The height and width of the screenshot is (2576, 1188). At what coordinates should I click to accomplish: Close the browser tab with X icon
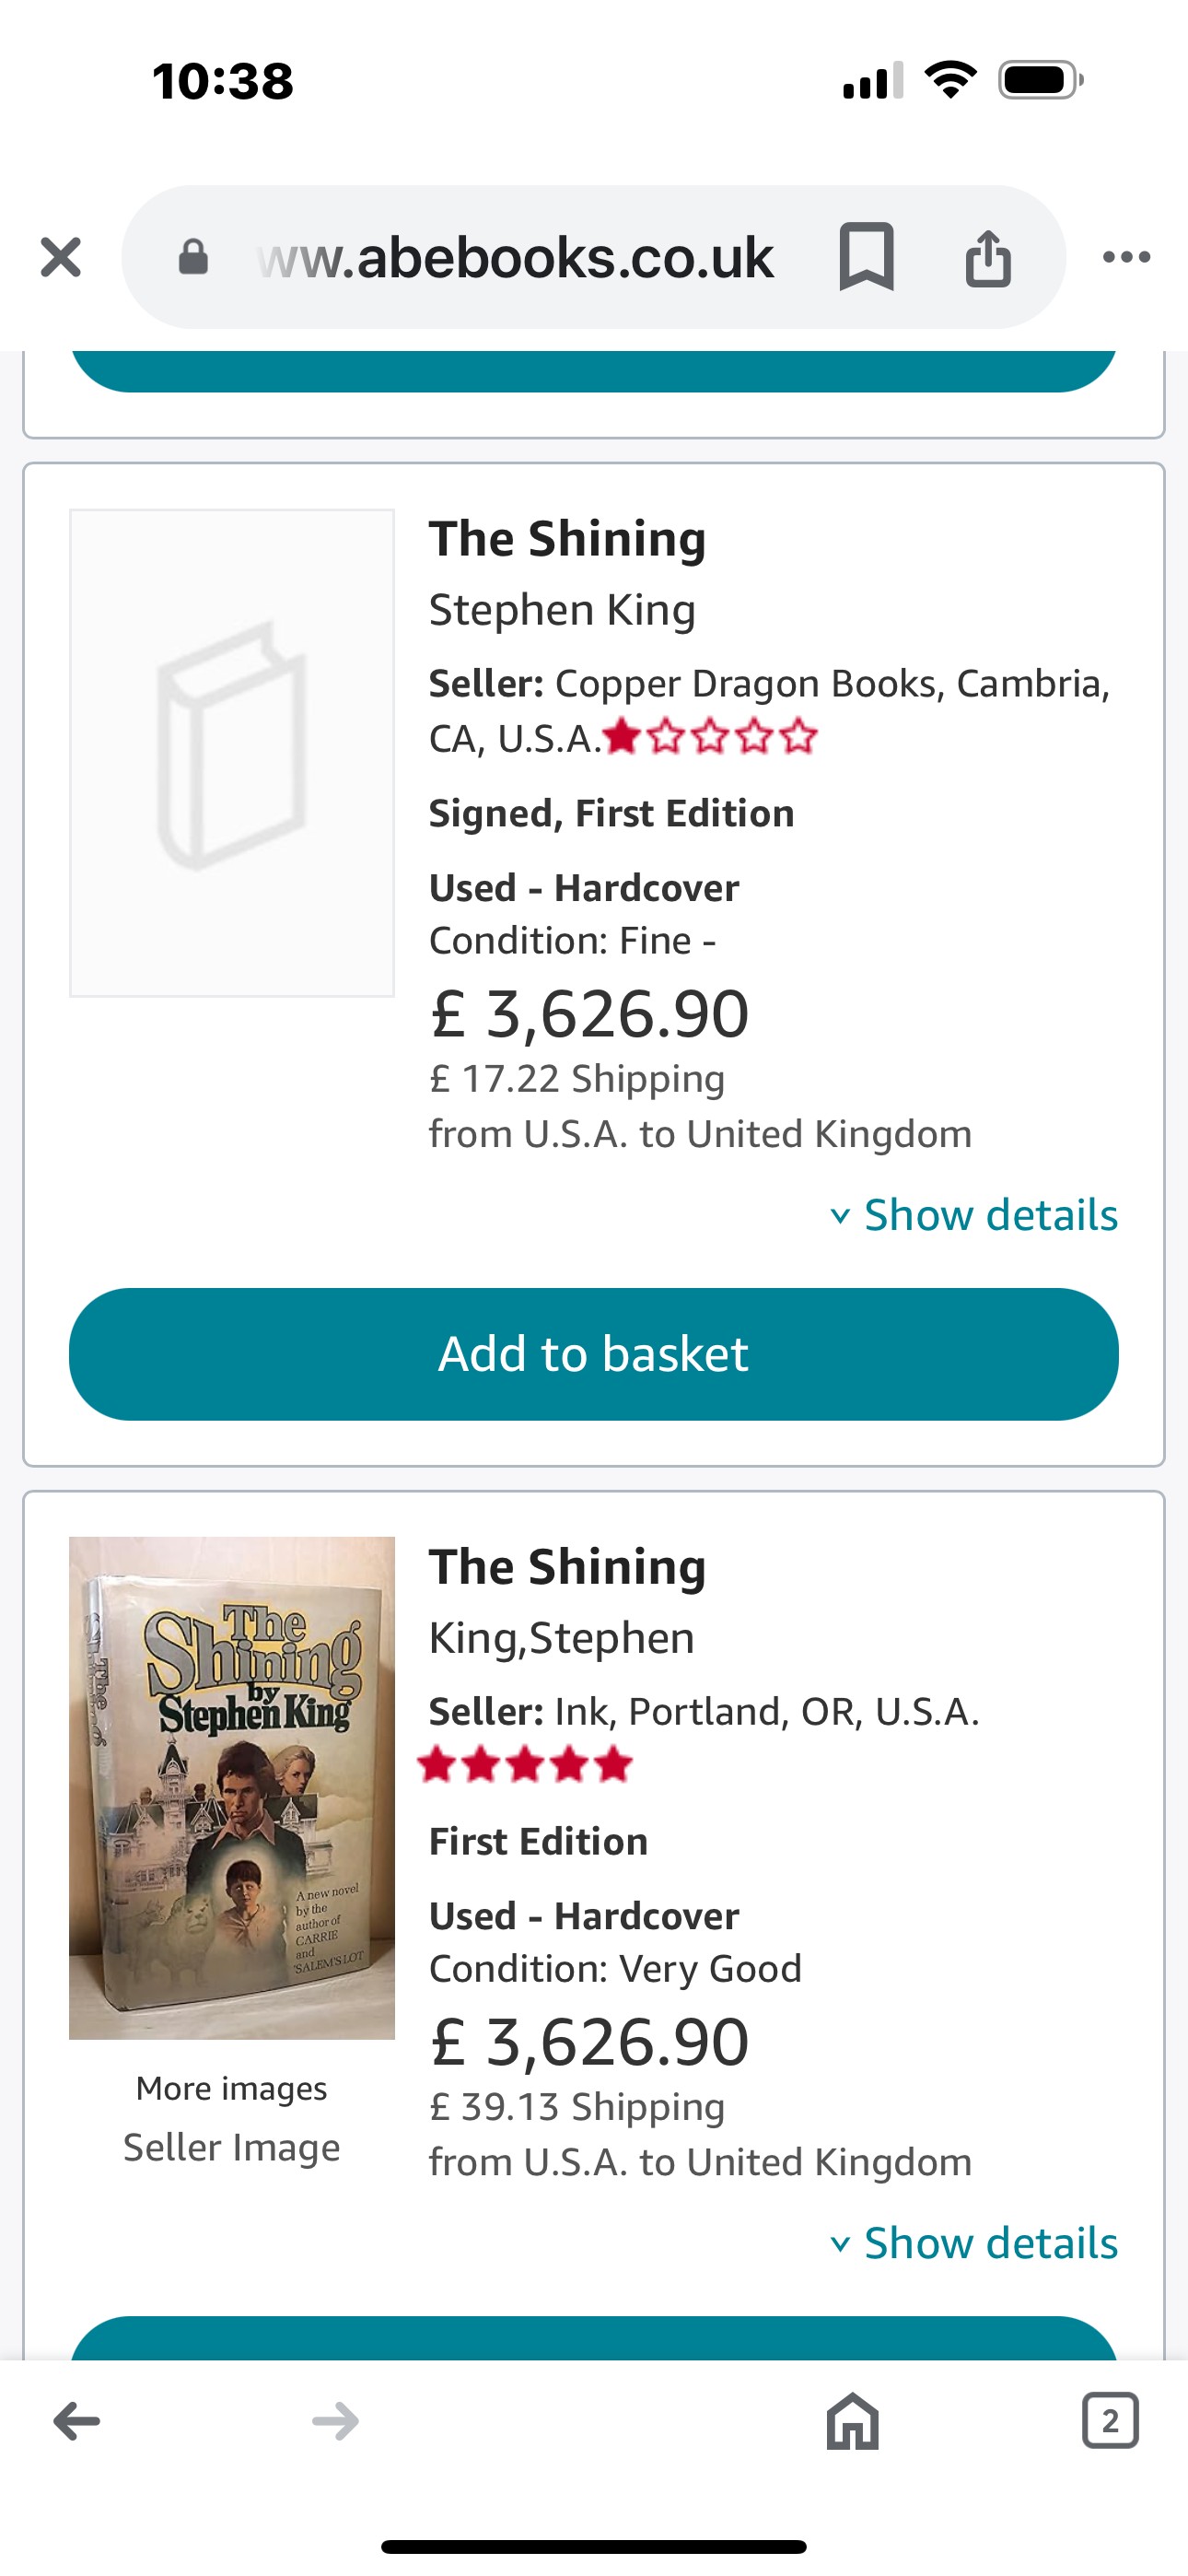(x=61, y=257)
